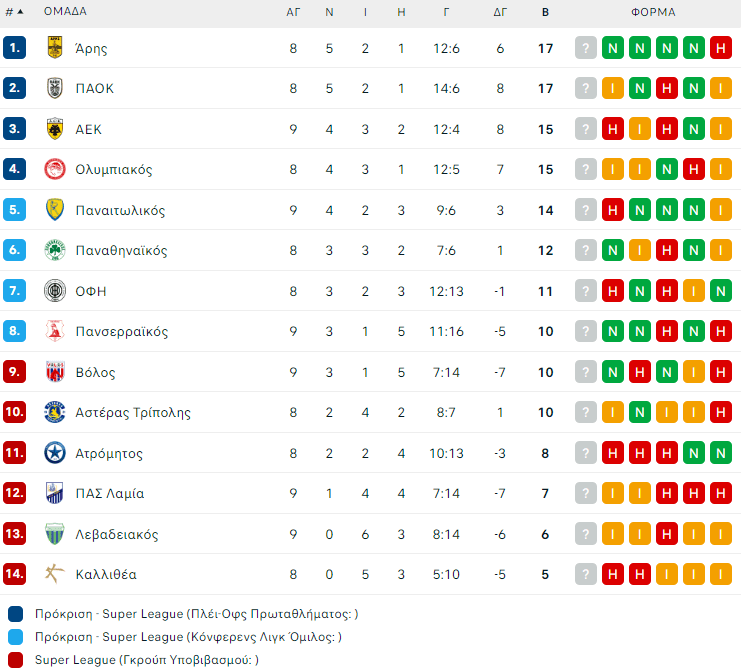This screenshot has width=741, height=671.
Task: Click the dark blue Championship Playoff legend swatch
Action: click(15, 613)
